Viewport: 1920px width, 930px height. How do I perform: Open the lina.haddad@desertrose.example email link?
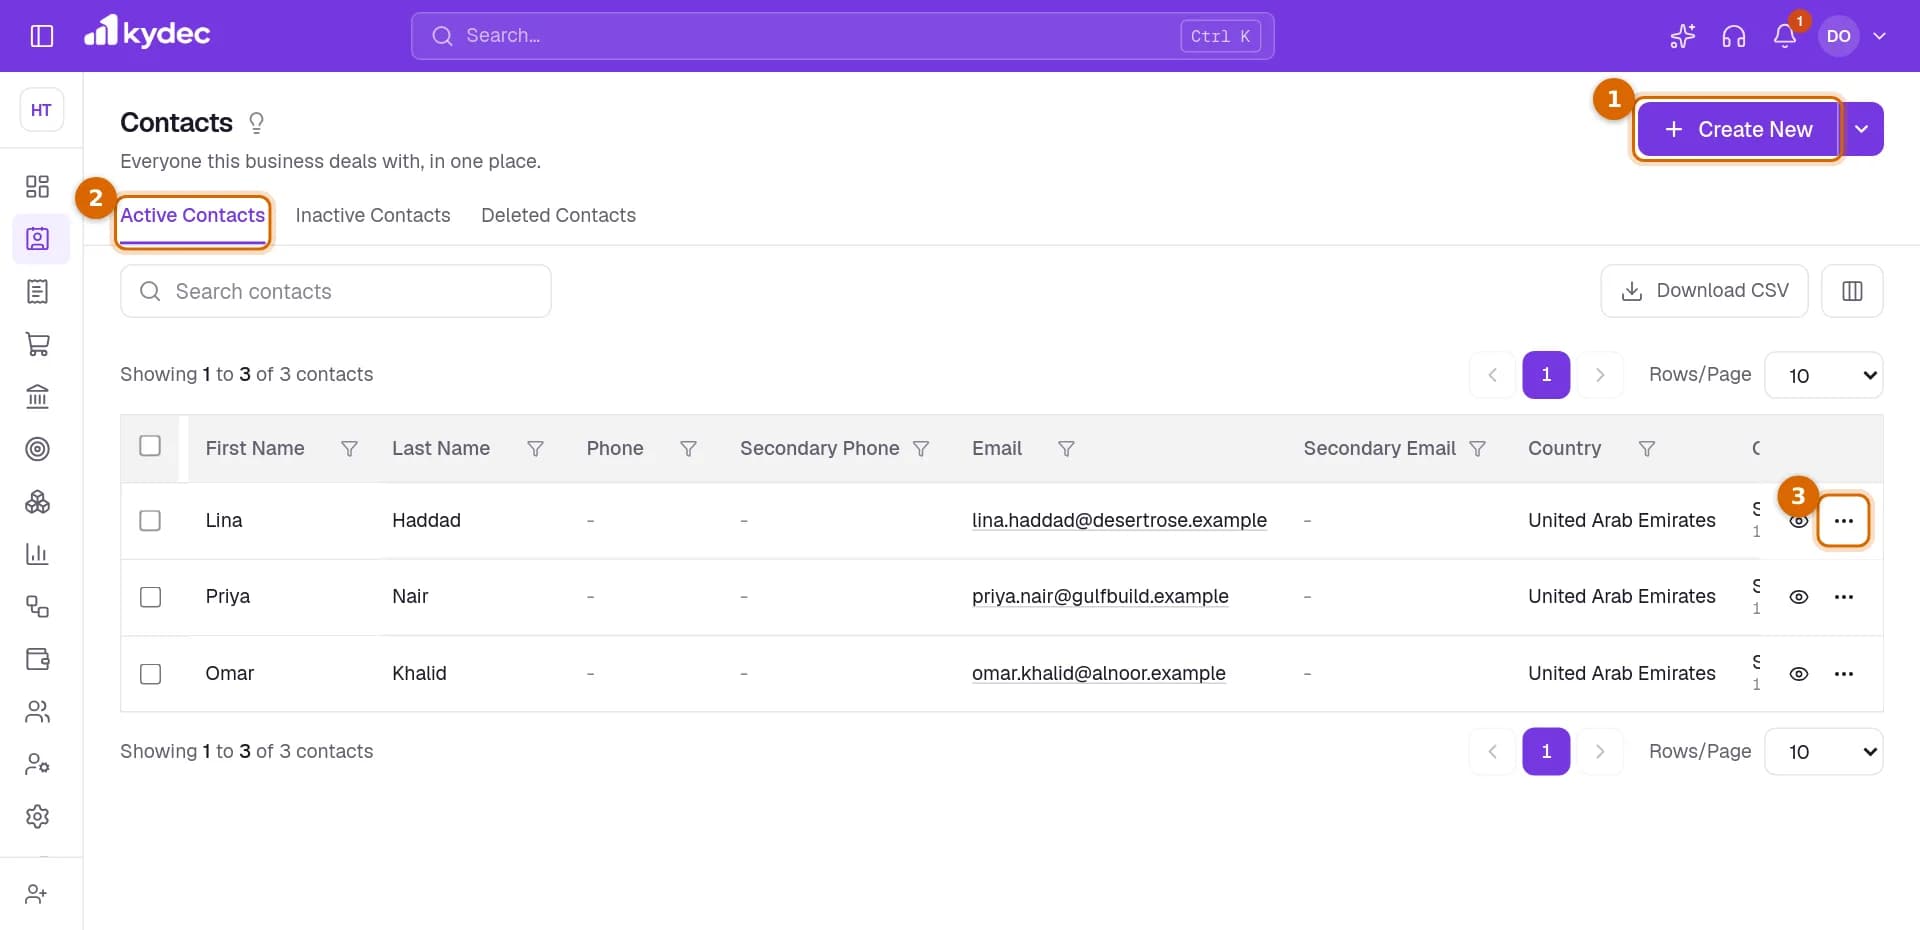[x=1119, y=521]
